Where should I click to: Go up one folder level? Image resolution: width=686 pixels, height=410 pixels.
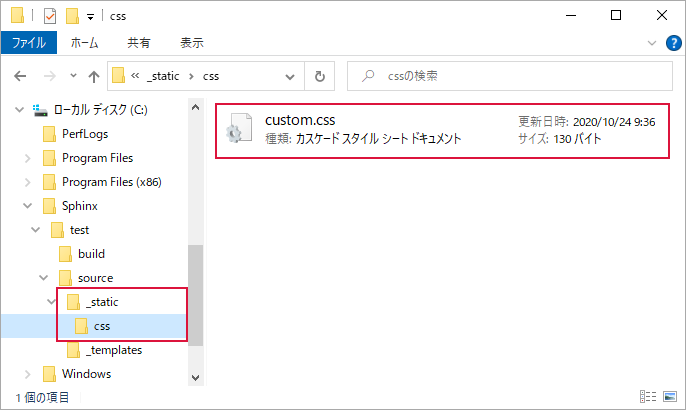pos(94,77)
